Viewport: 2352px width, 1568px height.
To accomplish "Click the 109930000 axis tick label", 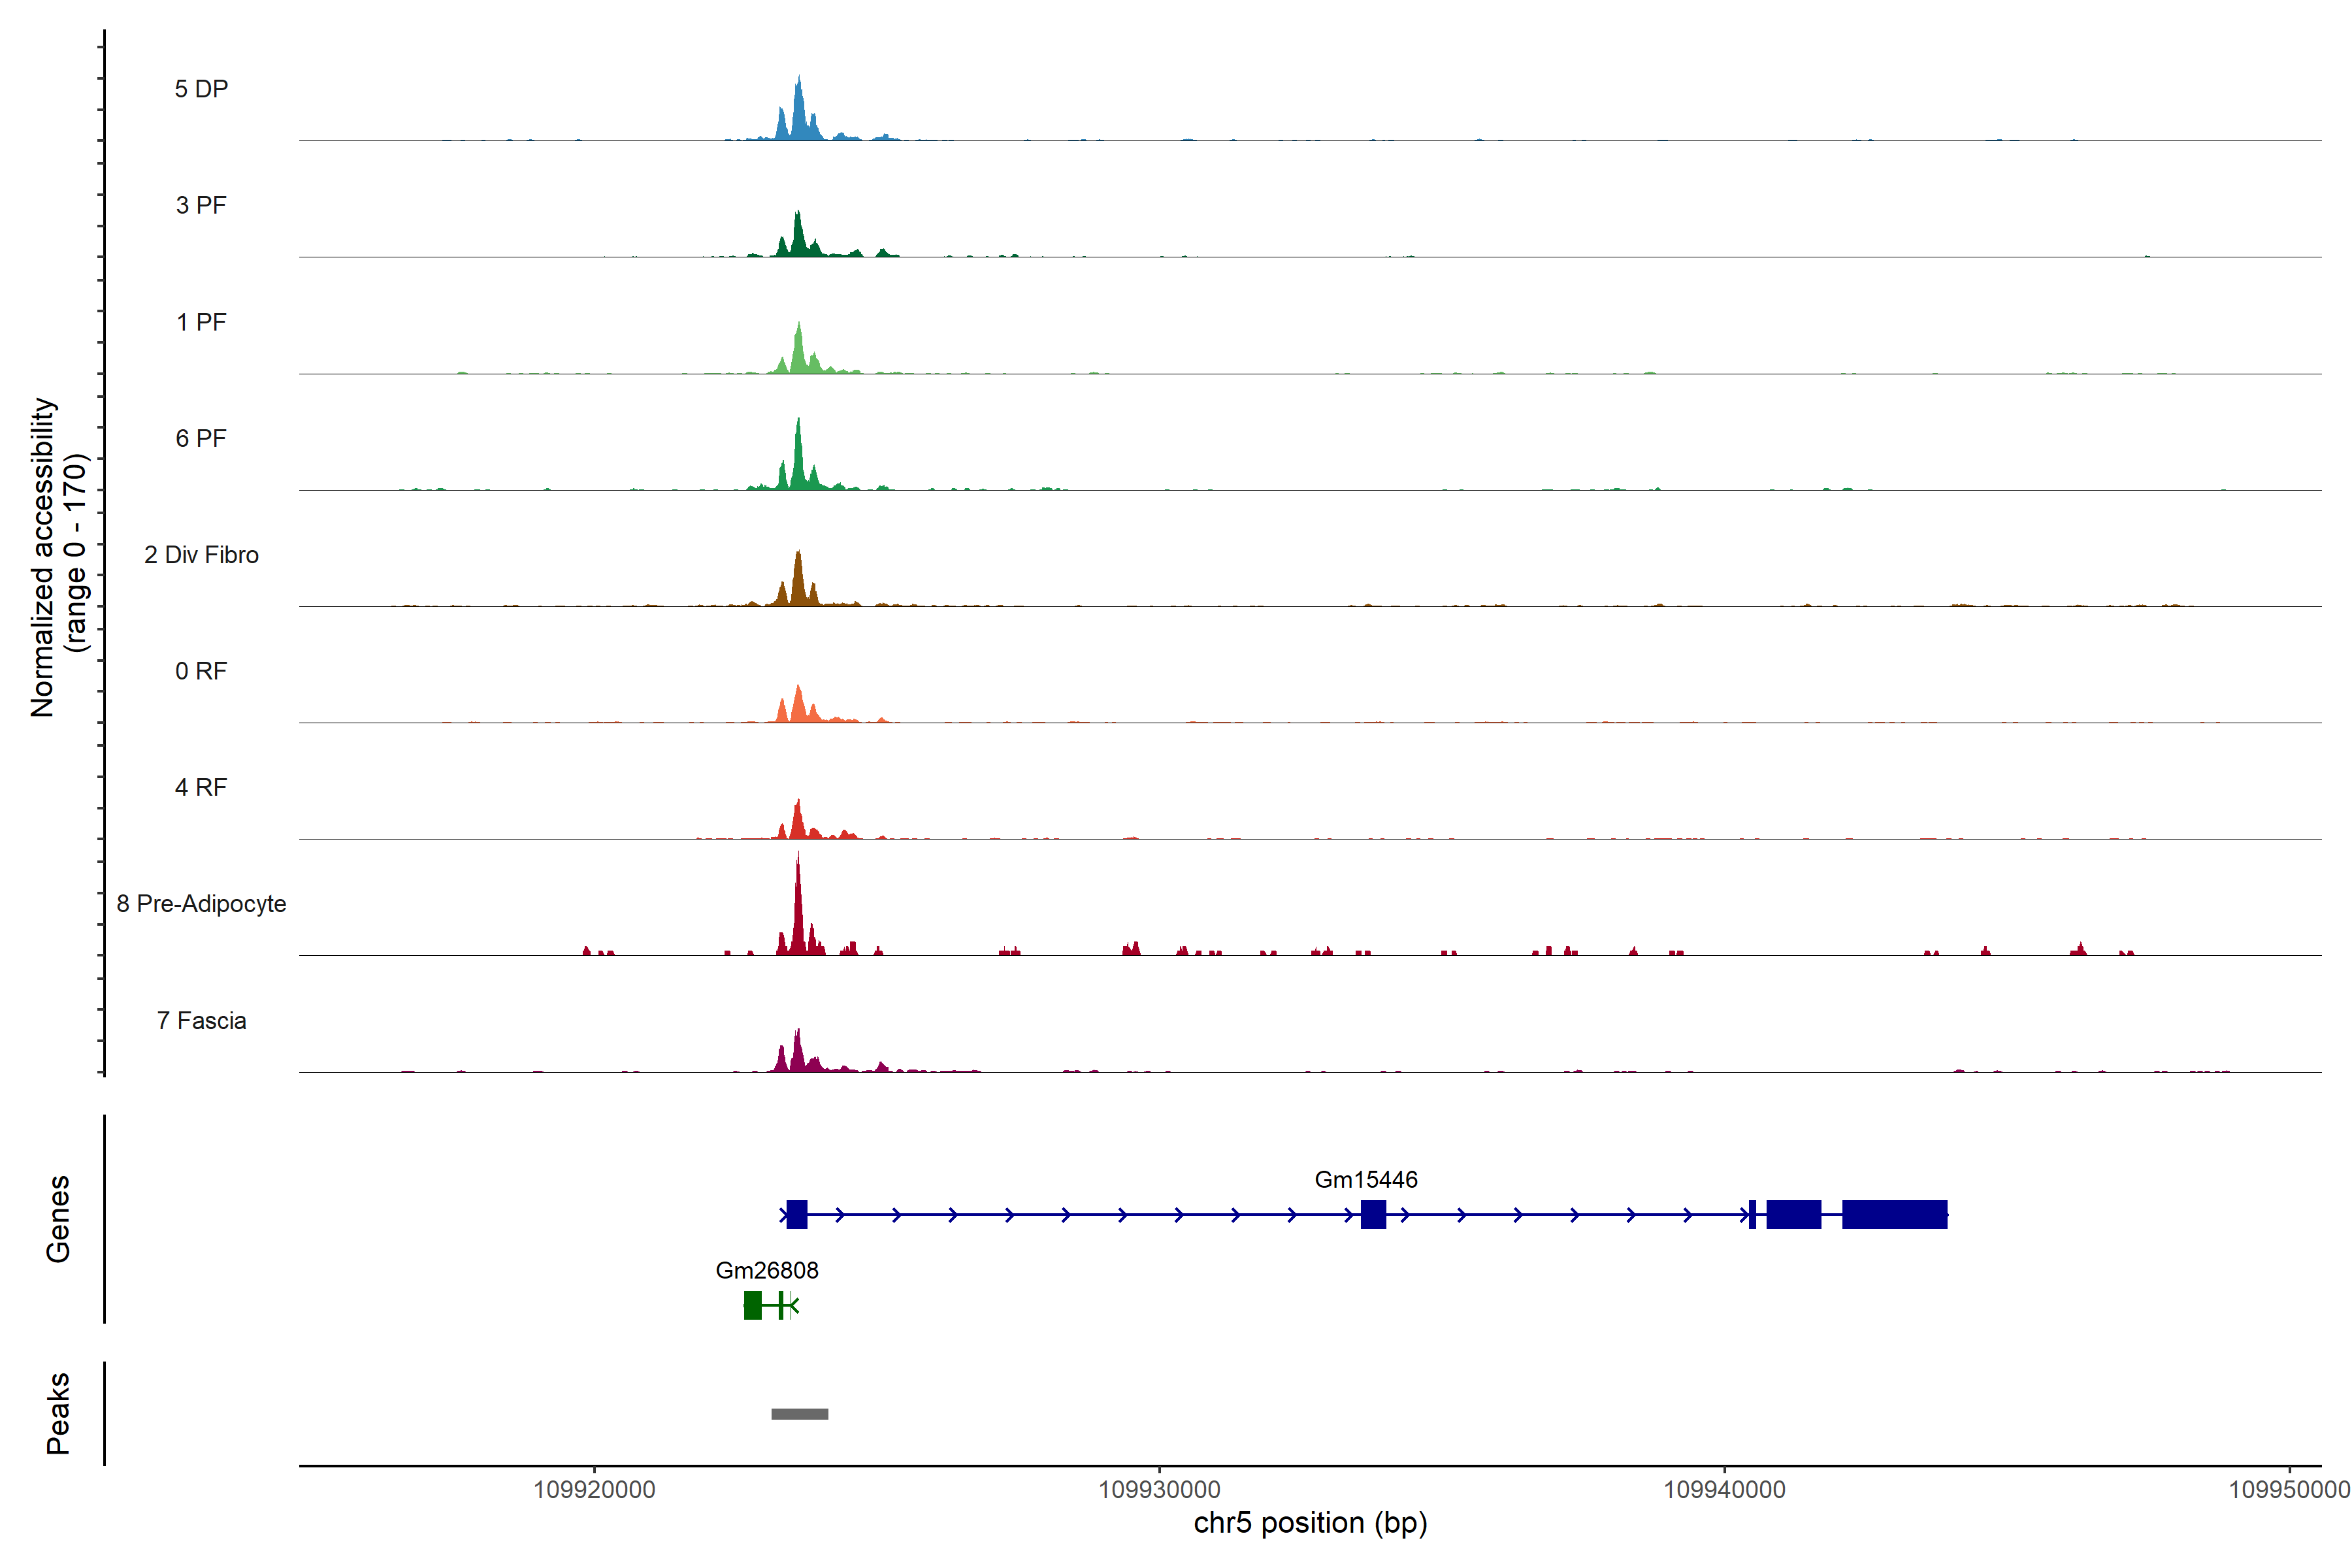I will tap(1159, 1490).
